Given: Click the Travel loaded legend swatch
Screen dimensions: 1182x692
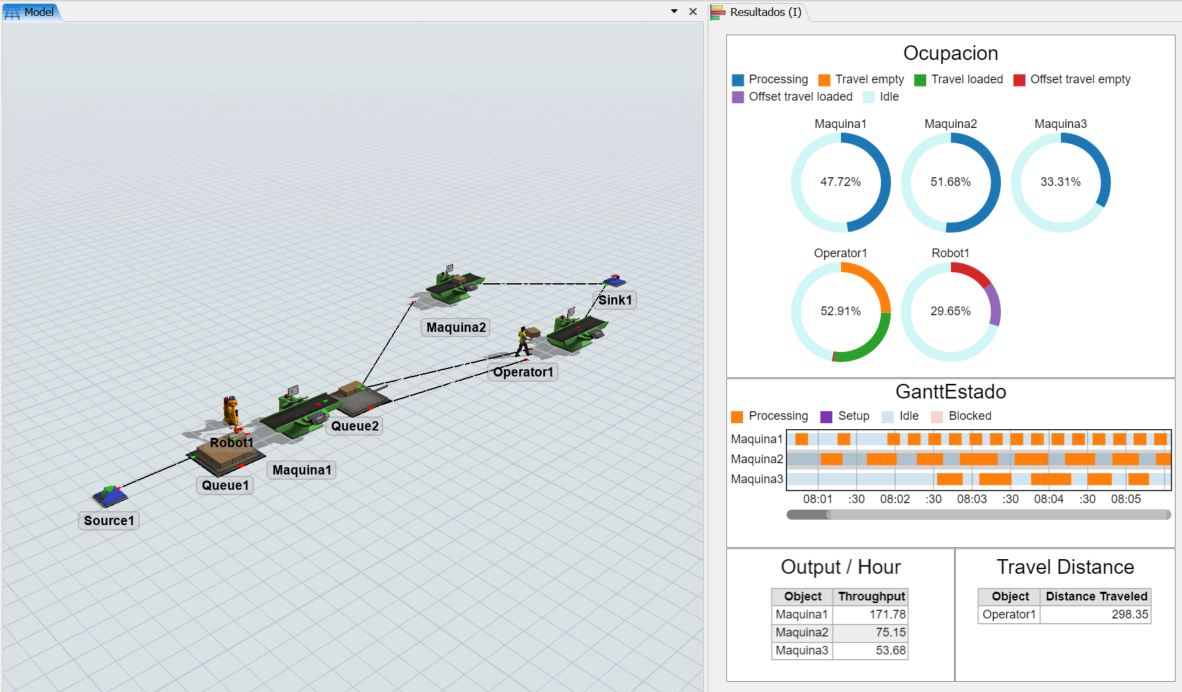Looking at the screenshot, I should [920, 80].
